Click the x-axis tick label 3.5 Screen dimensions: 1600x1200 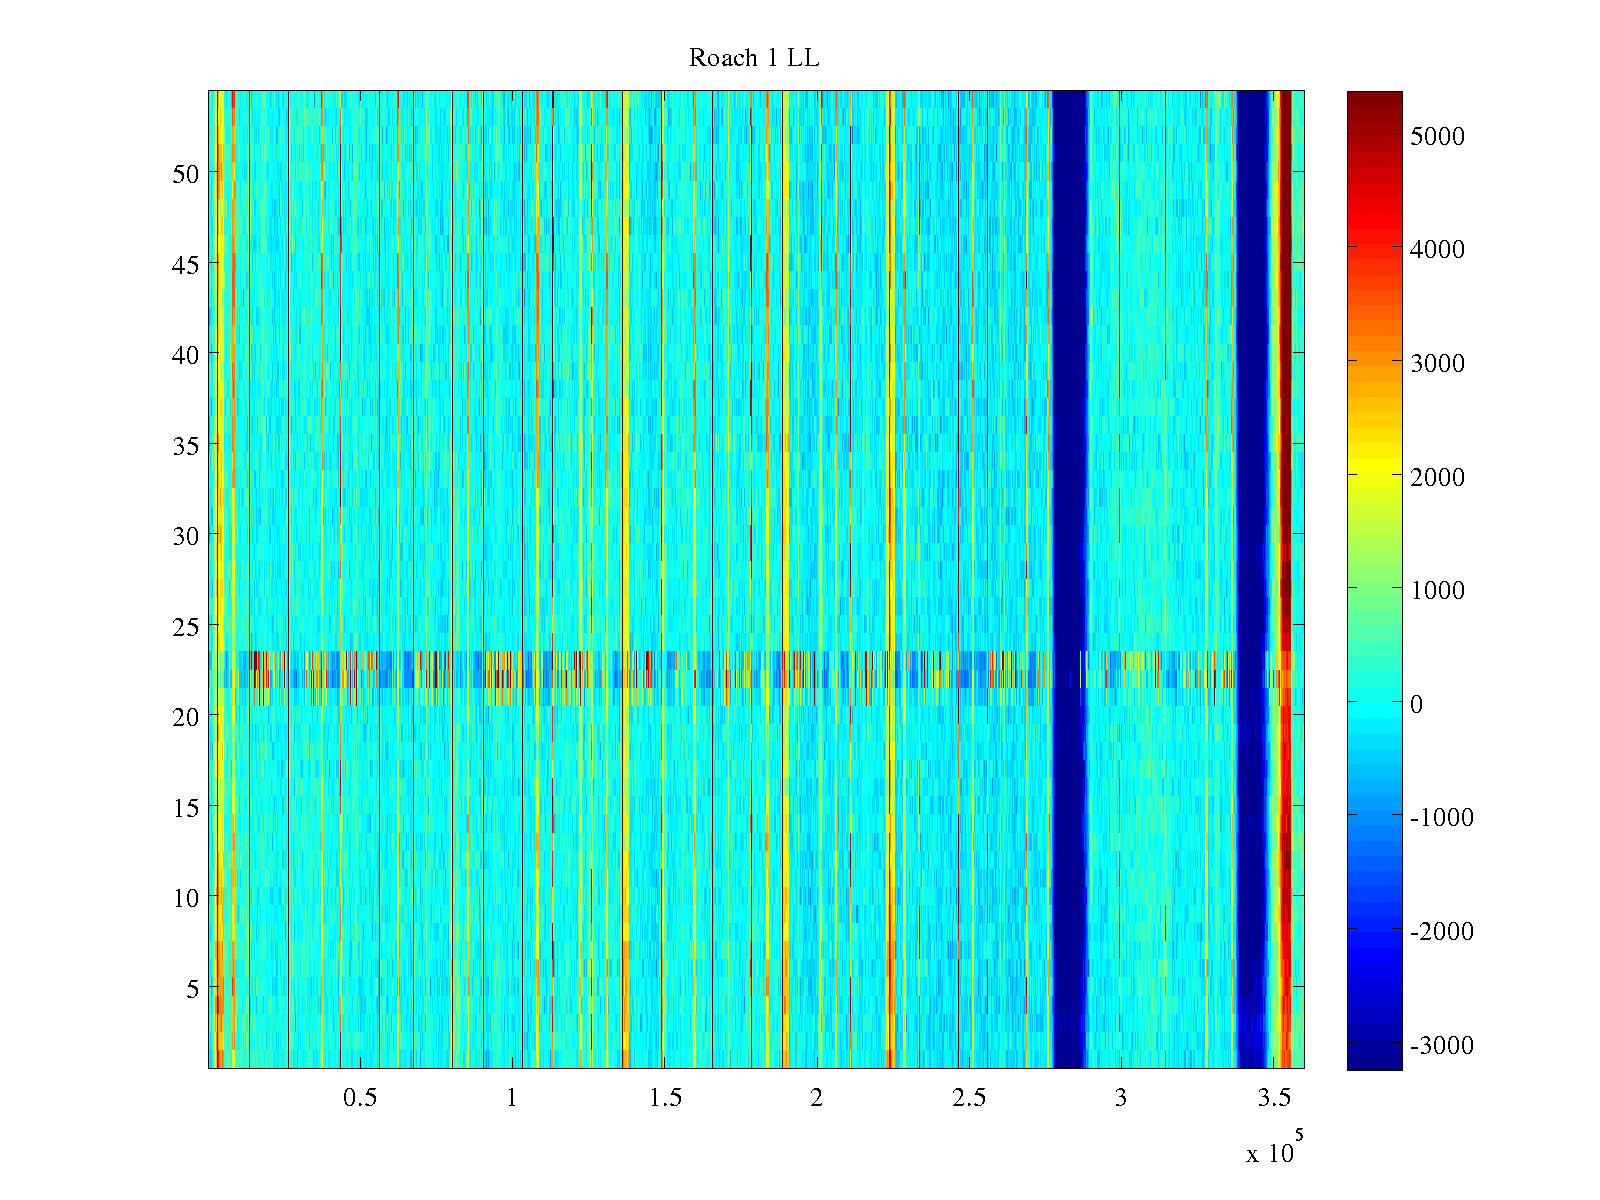coord(1274,1098)
